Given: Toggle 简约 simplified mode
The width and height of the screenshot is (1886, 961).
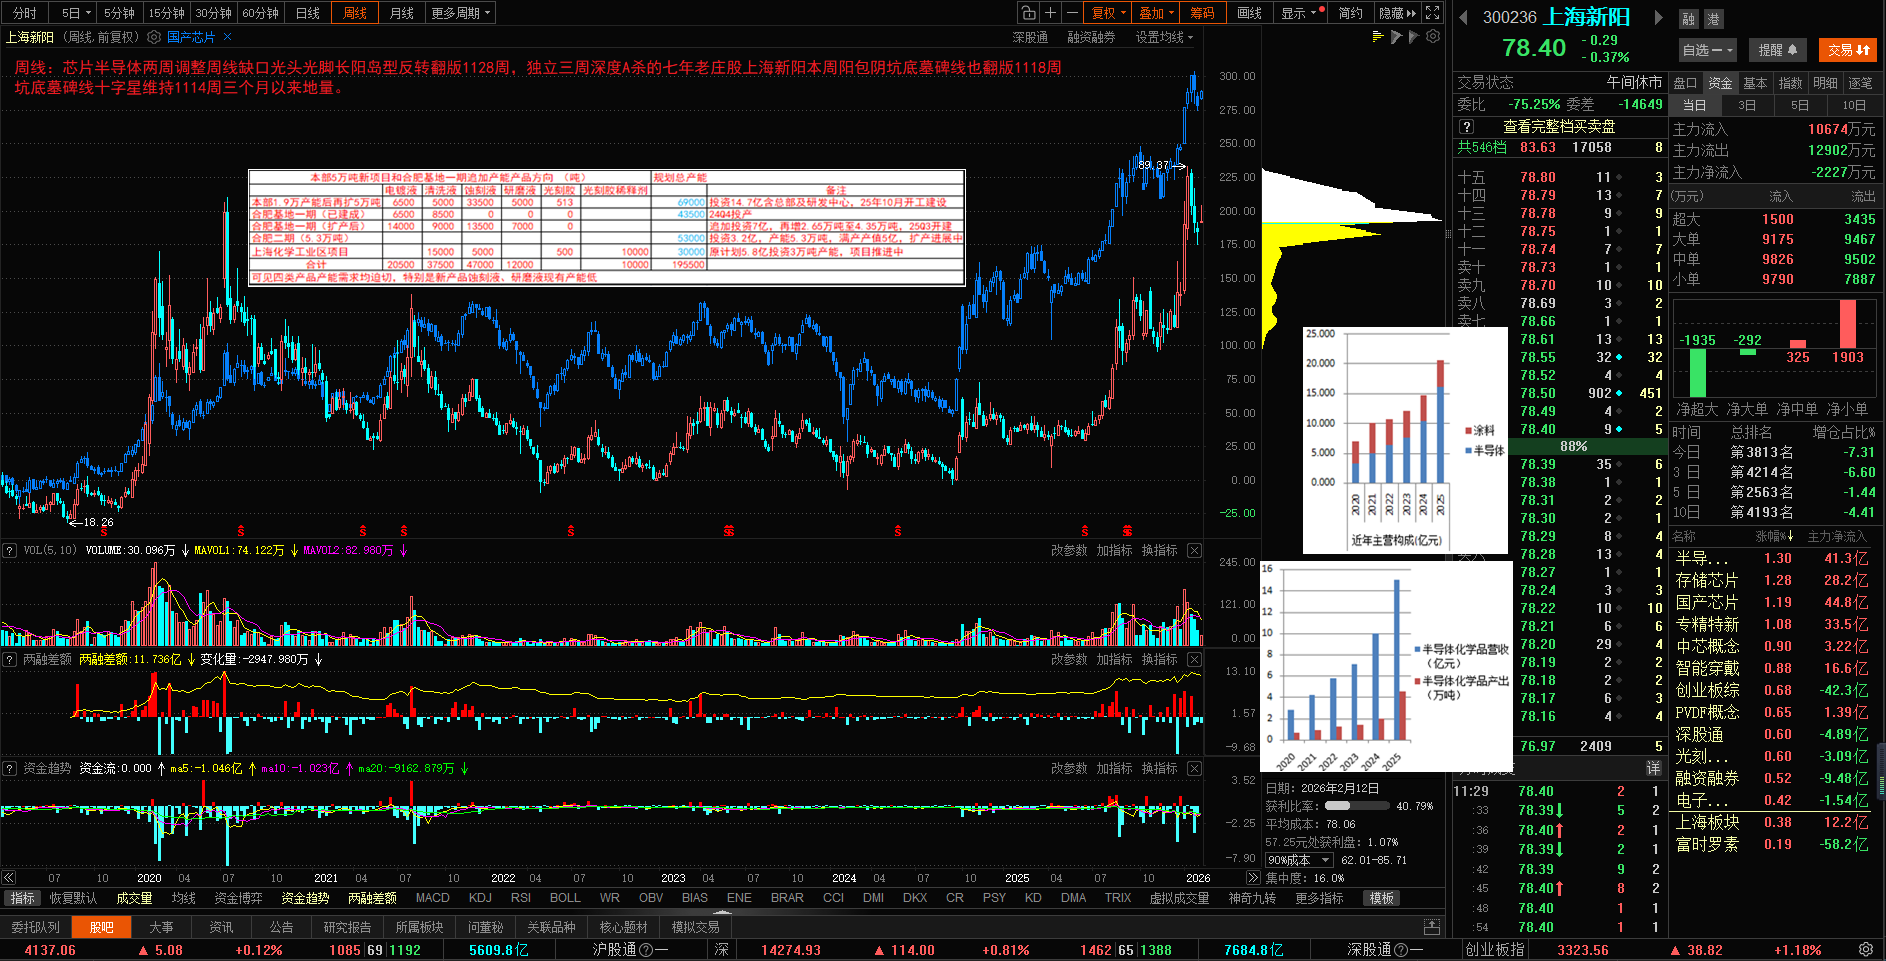Looking at the screenshot, I should click(x=1350, y=13).
